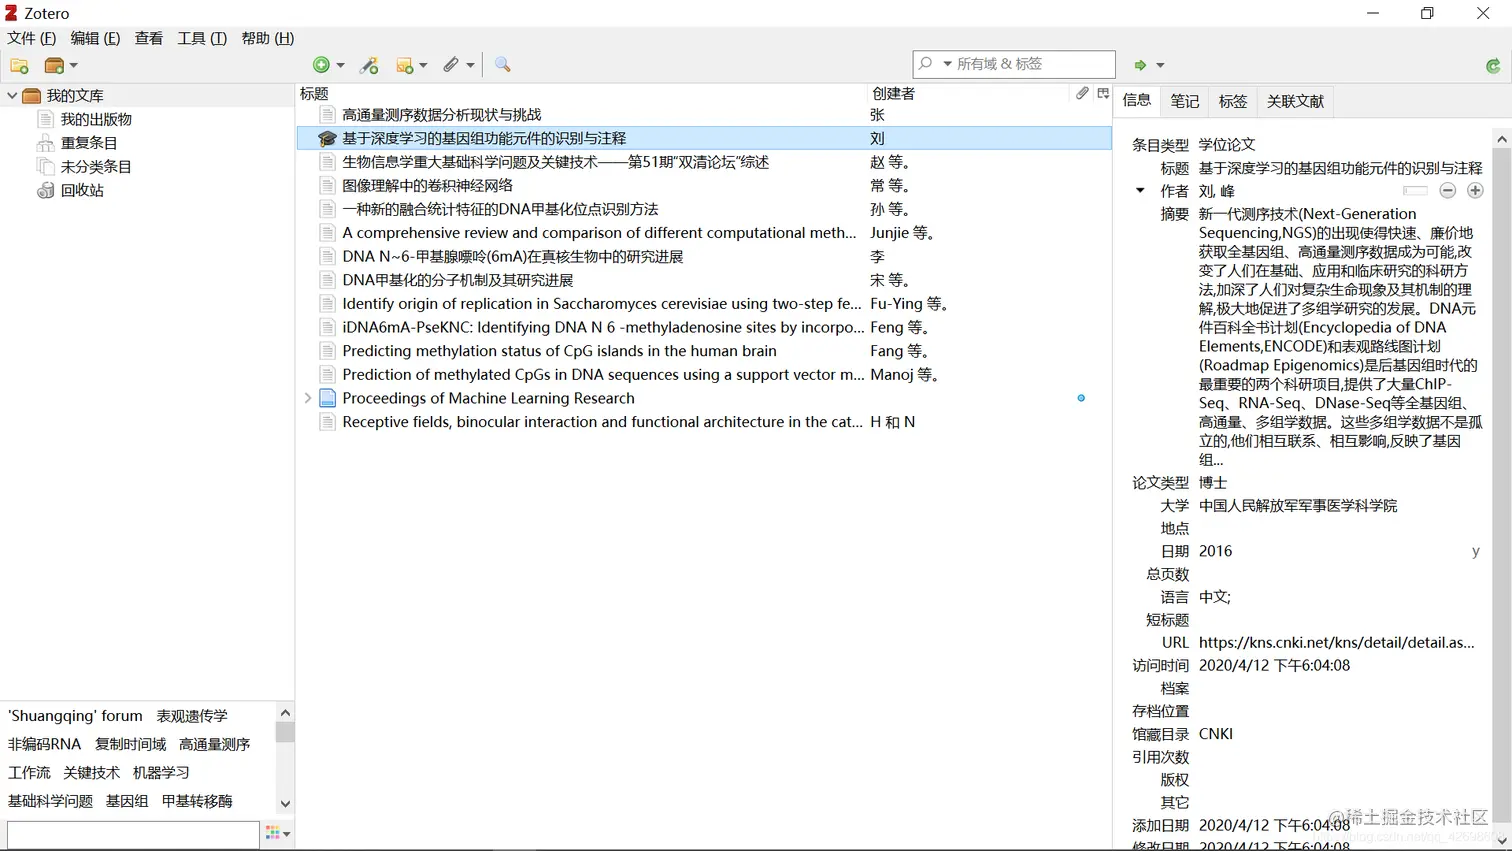Open the 文件 (F) menu

(32, 38)
